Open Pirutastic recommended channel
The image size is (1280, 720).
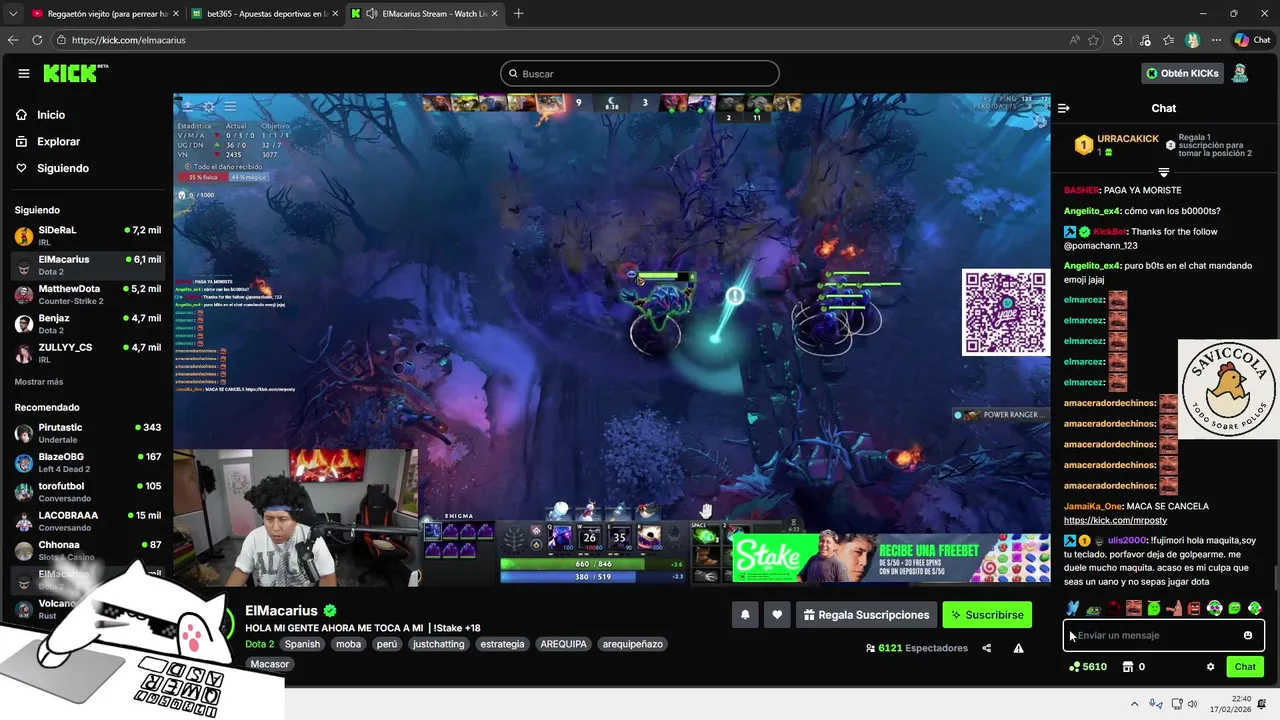pos(86,433)
